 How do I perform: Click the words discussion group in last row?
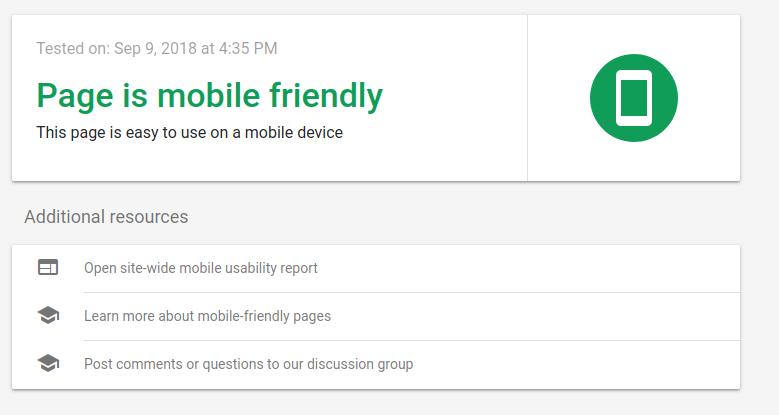[x=360, y=364]
